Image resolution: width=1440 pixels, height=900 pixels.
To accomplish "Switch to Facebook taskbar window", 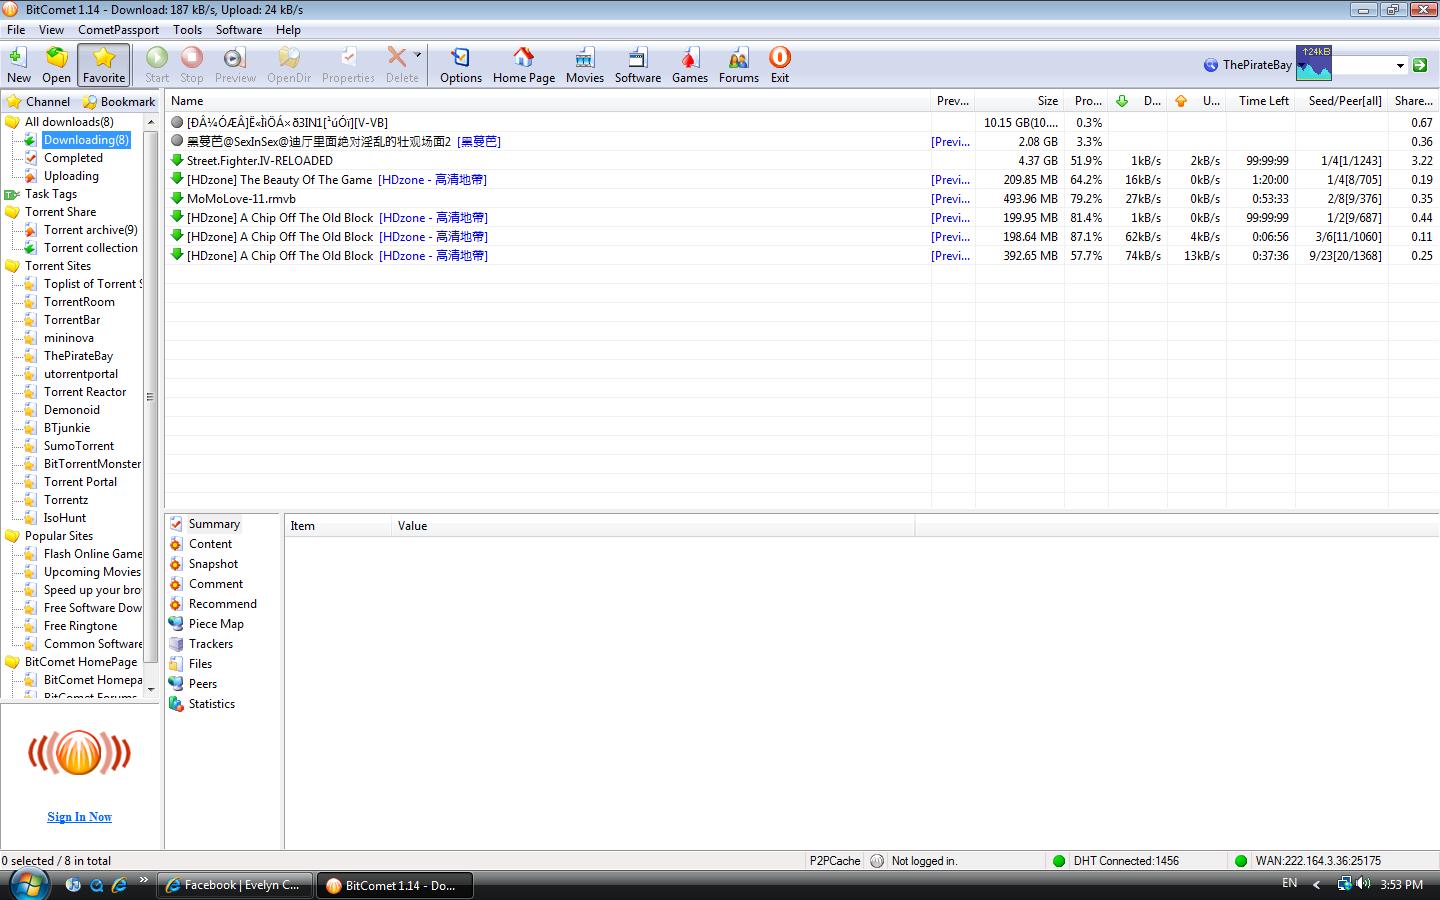I will click(x=234, y=885).
